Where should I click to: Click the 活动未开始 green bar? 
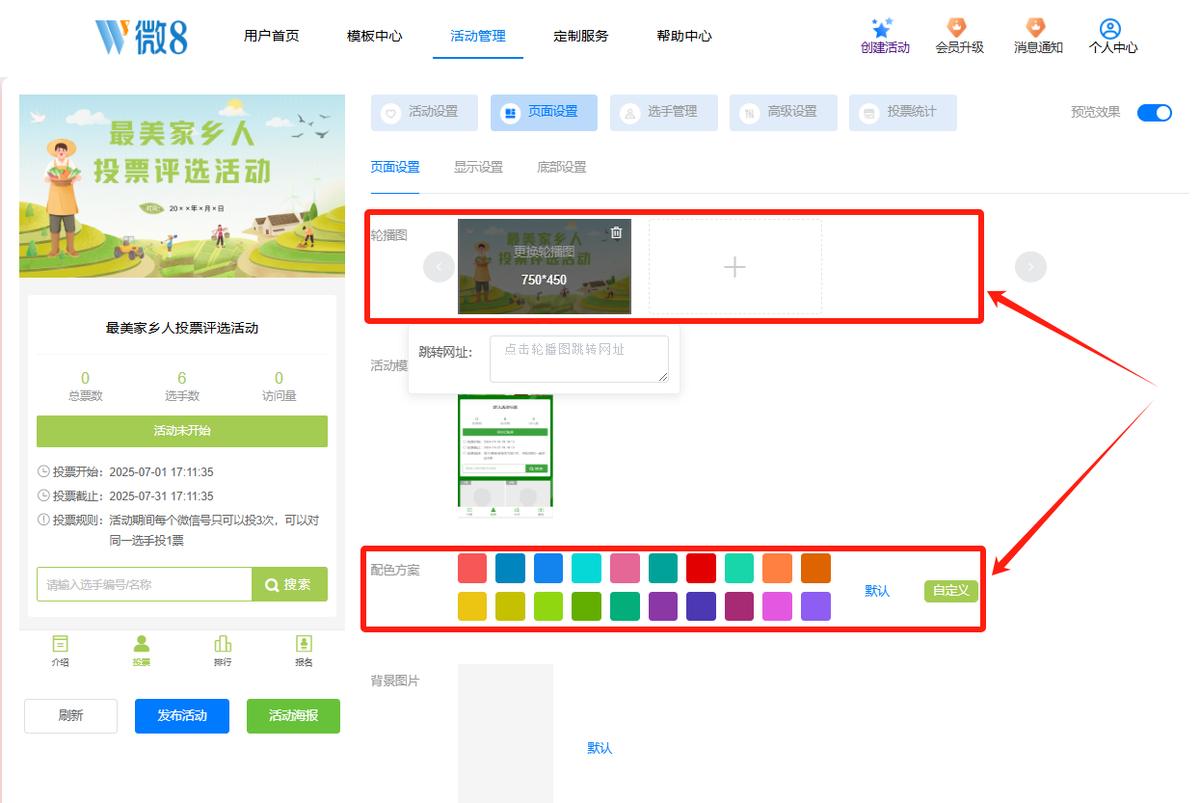coord(182,431)
